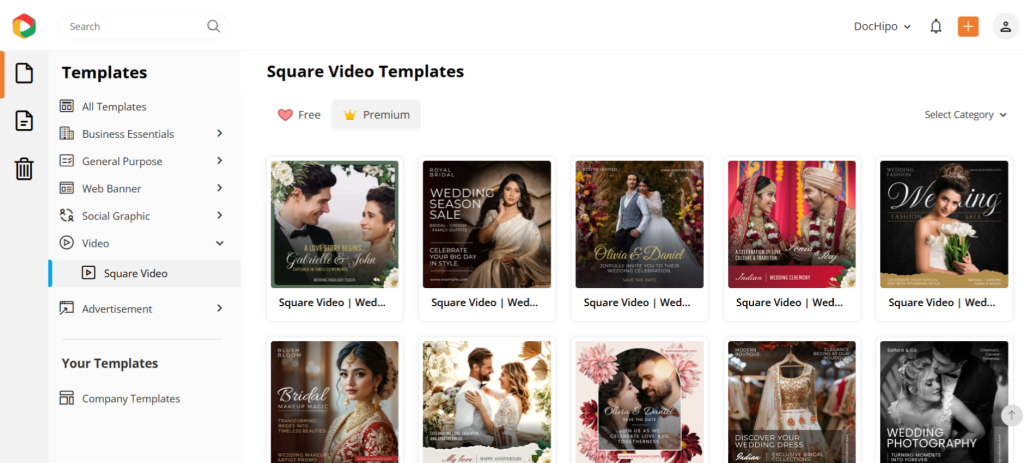Viewport: 1024px width, 463px height.
Task: Click the Business Essentials building icon
Action: coord(67,134)
